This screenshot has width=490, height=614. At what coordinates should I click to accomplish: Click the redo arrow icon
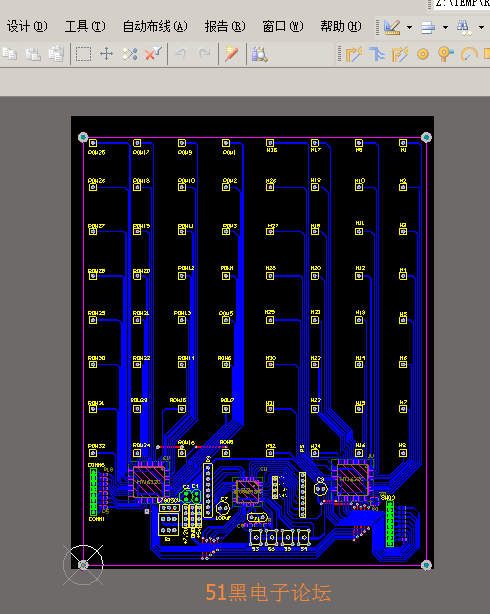click(204, 53)
